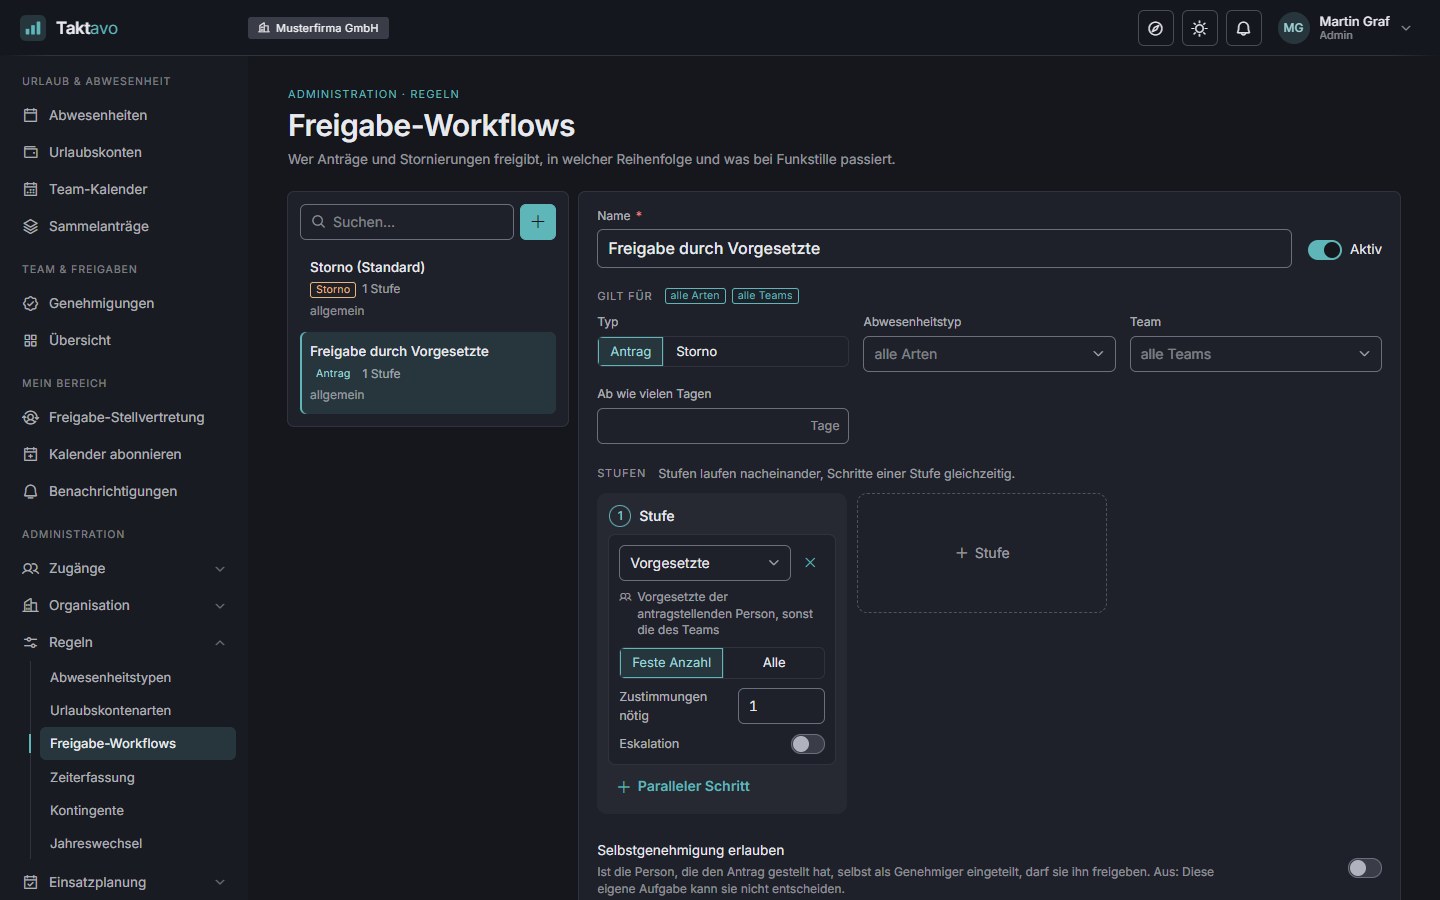
Task: Click the Freigabe-Stellvertretung icon
Action: point(31,417)
